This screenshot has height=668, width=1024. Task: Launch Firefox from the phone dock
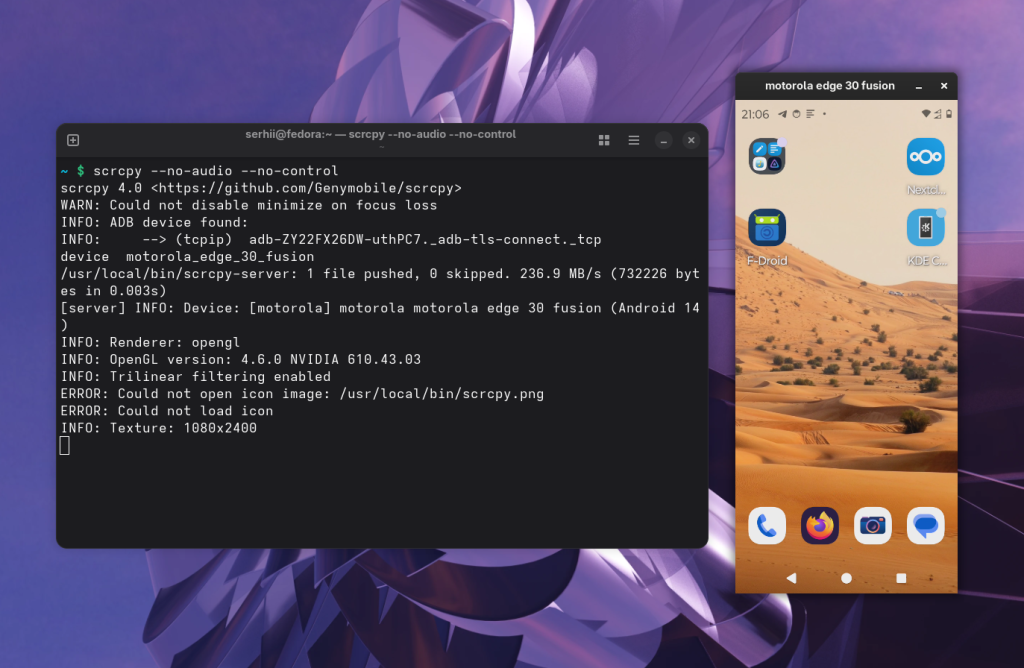(x=820, y=525)
